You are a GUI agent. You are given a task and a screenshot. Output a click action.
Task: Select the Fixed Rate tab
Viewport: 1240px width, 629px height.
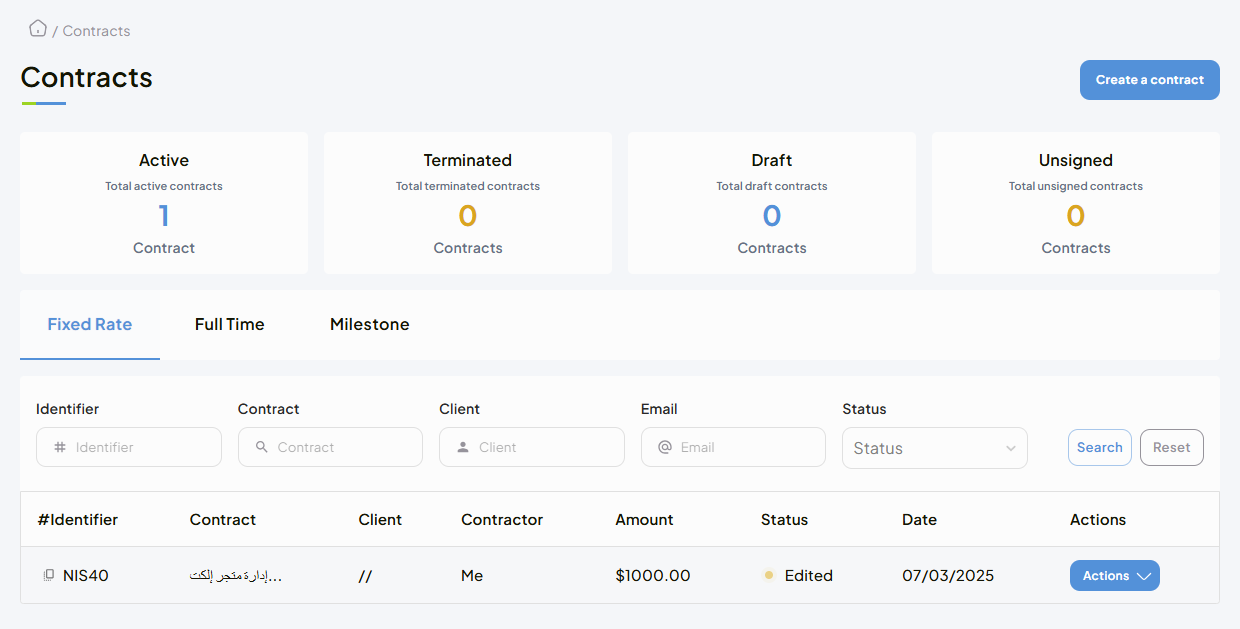click(90, 324)
